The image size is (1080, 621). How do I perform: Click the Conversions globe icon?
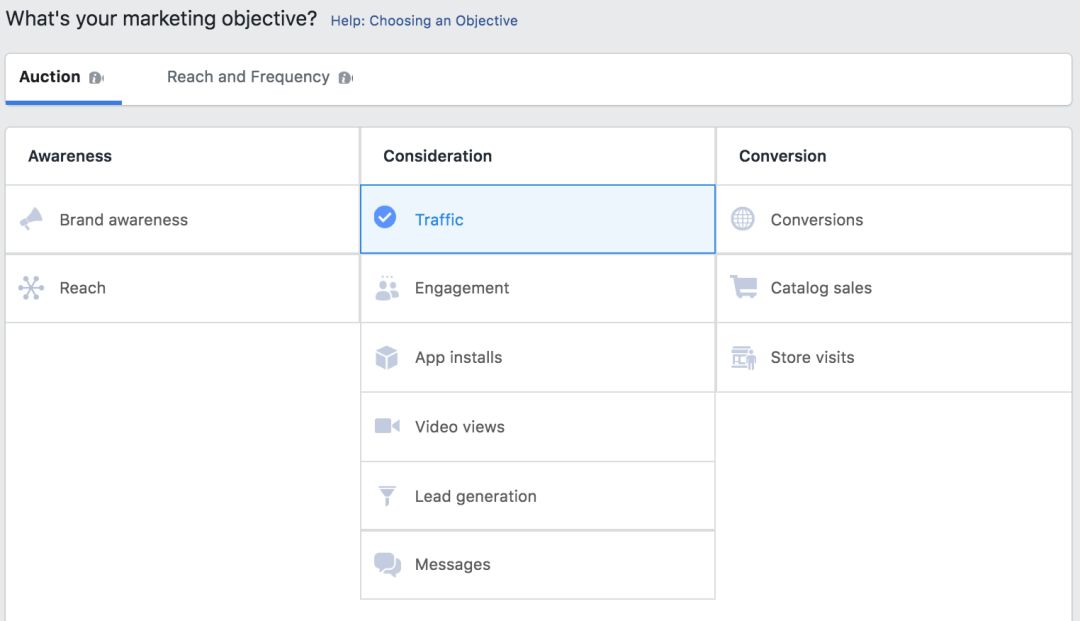pyautogui.click(x=742, y=219)
